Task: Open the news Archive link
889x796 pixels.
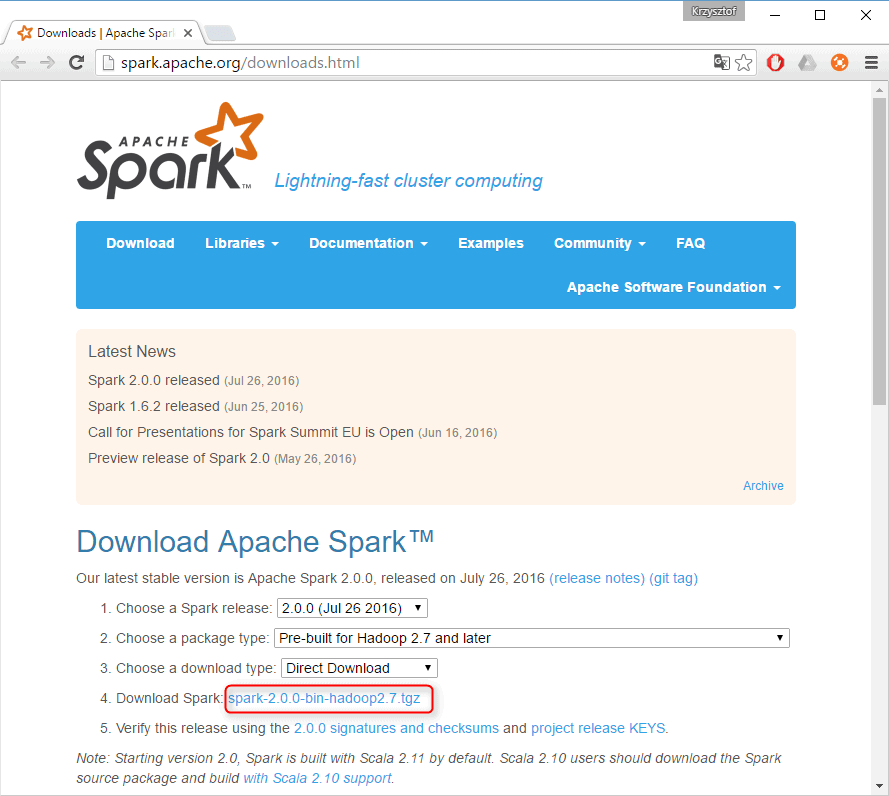Action: [763, 486]
